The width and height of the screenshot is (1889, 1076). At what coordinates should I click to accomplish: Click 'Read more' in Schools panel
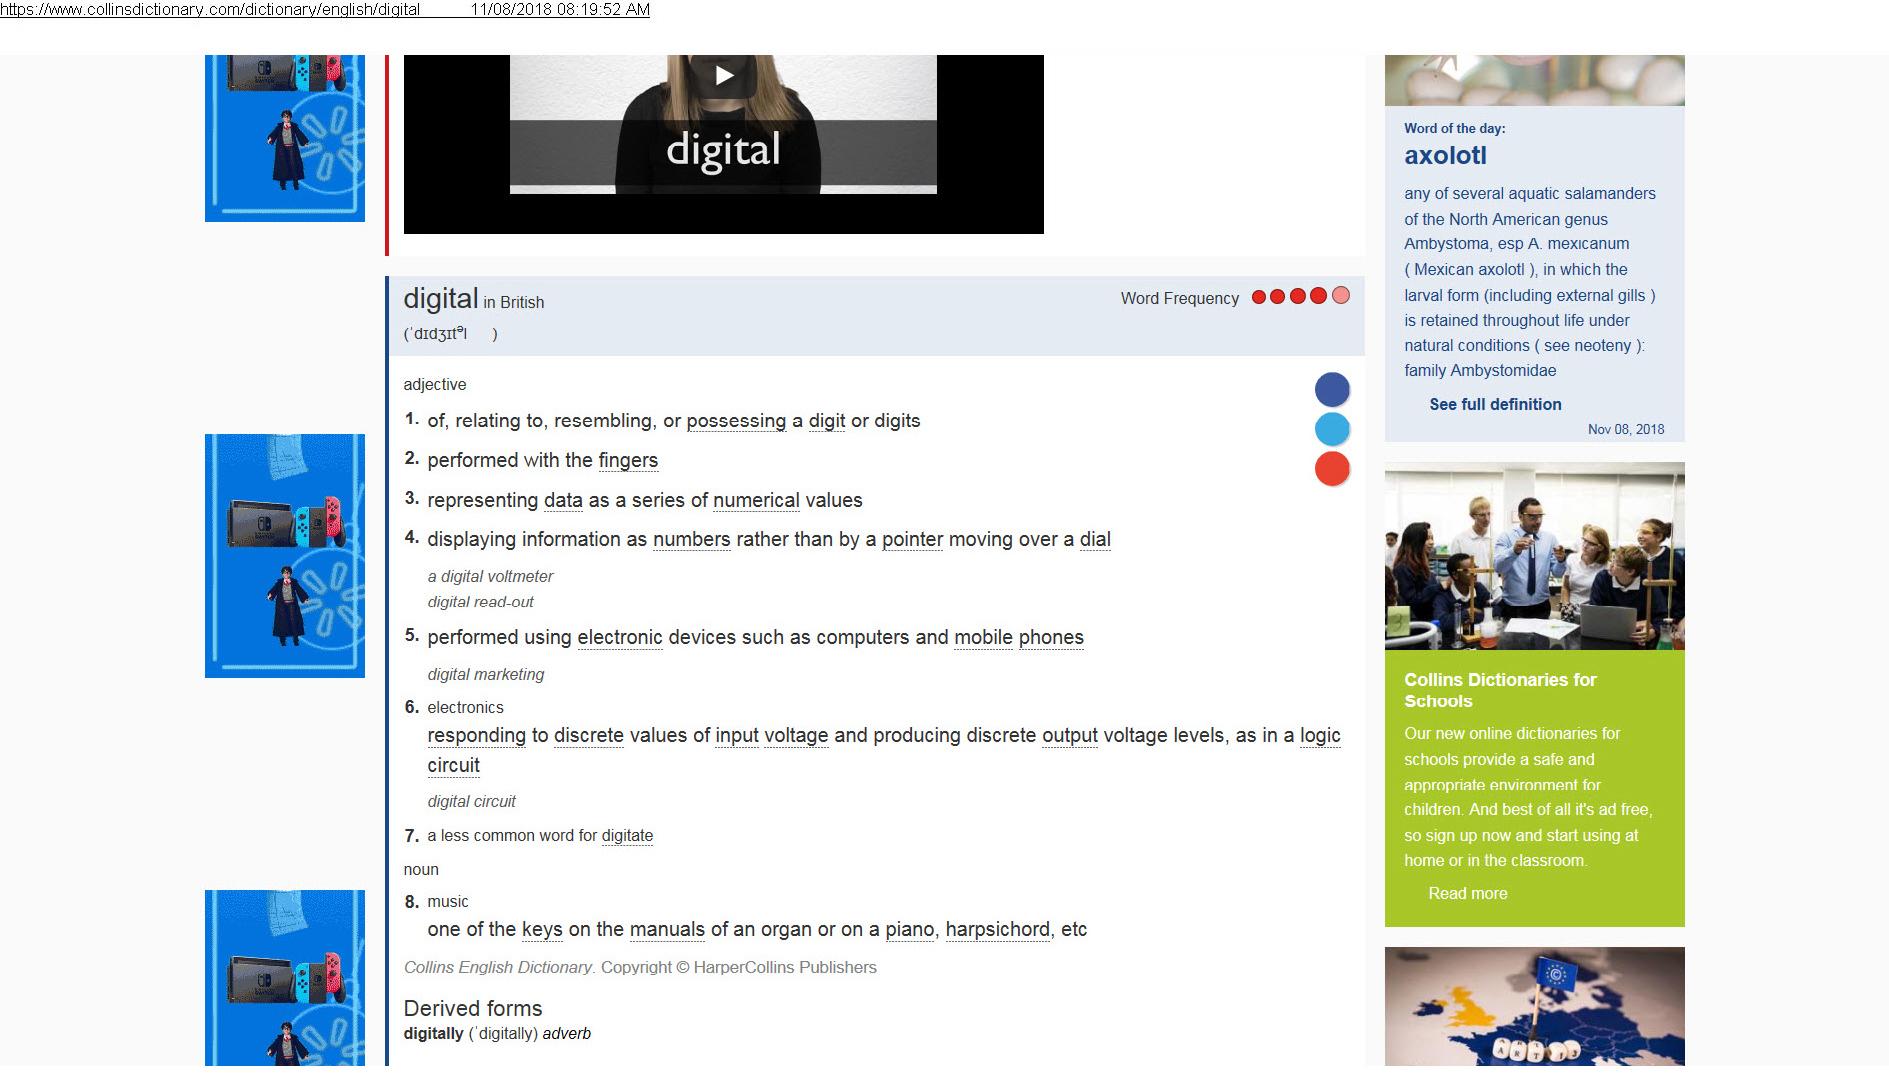[1467, 894]
